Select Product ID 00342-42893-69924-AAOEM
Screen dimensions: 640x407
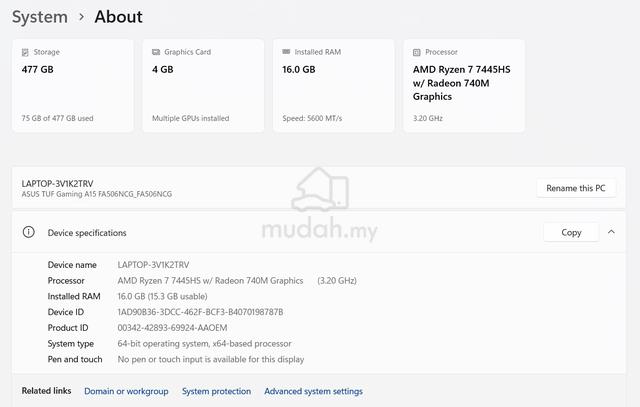click(172, 328)
